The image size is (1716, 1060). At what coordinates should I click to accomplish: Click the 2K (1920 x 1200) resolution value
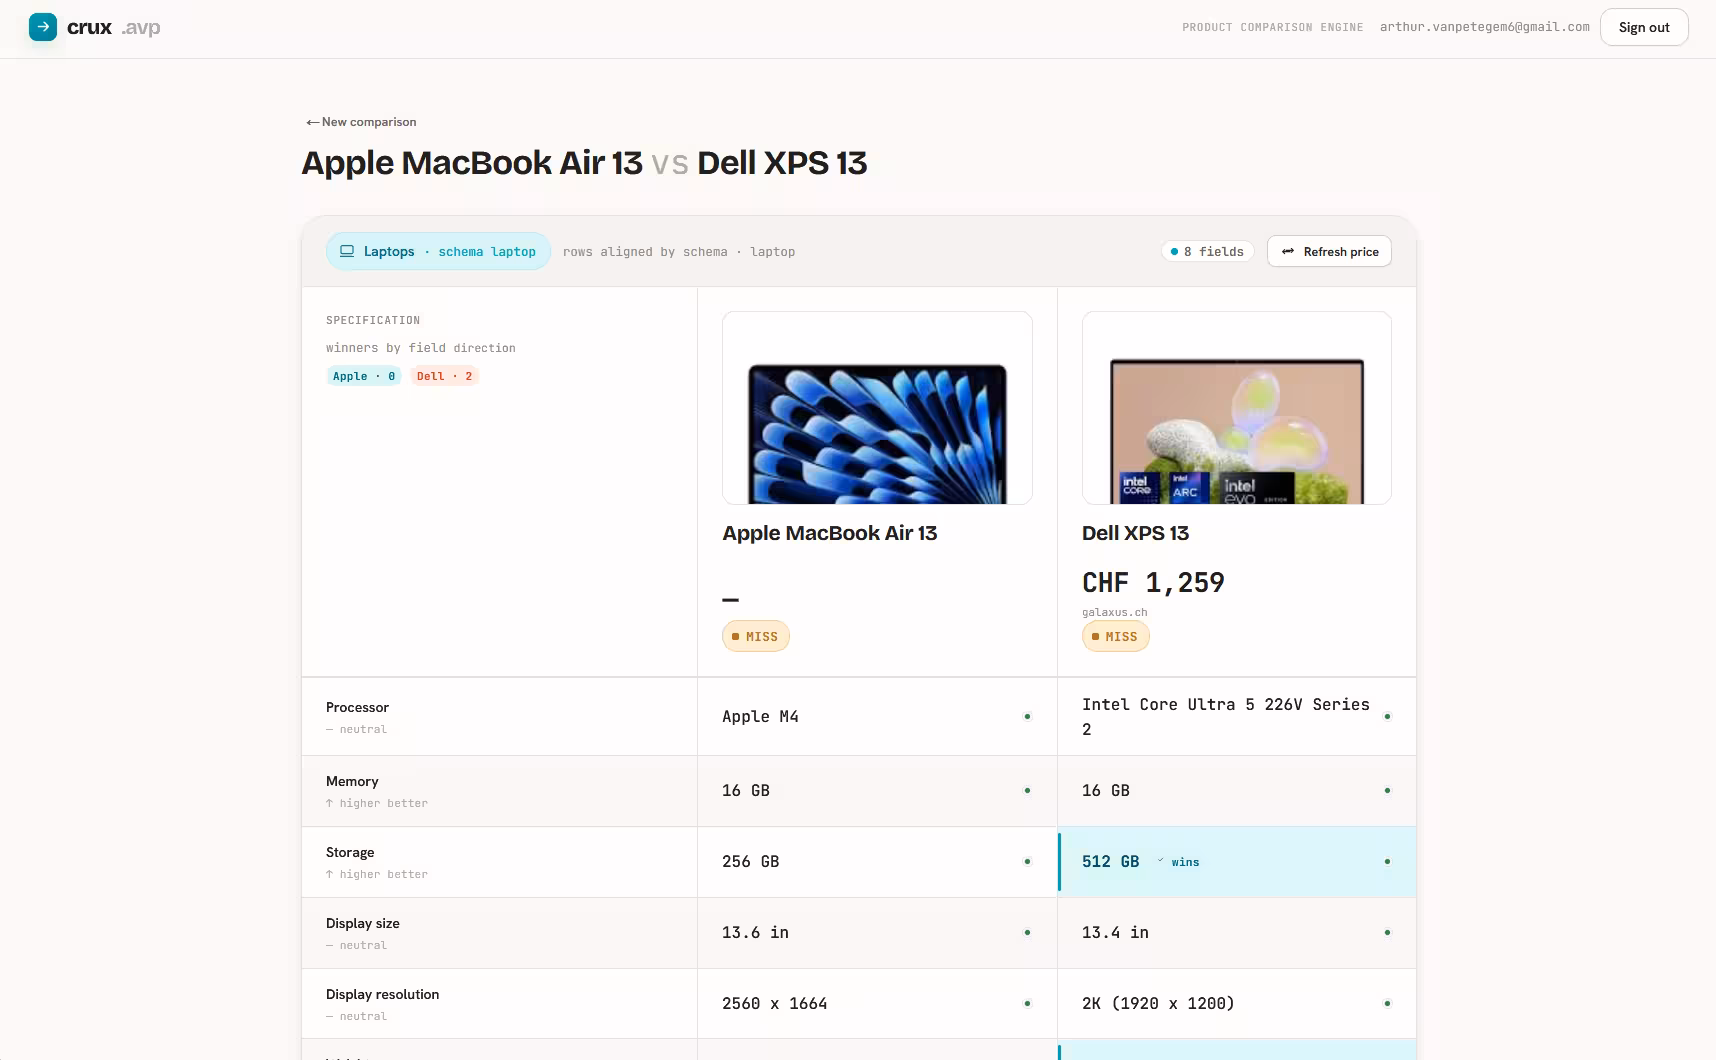click(x=1158, y=1003)
